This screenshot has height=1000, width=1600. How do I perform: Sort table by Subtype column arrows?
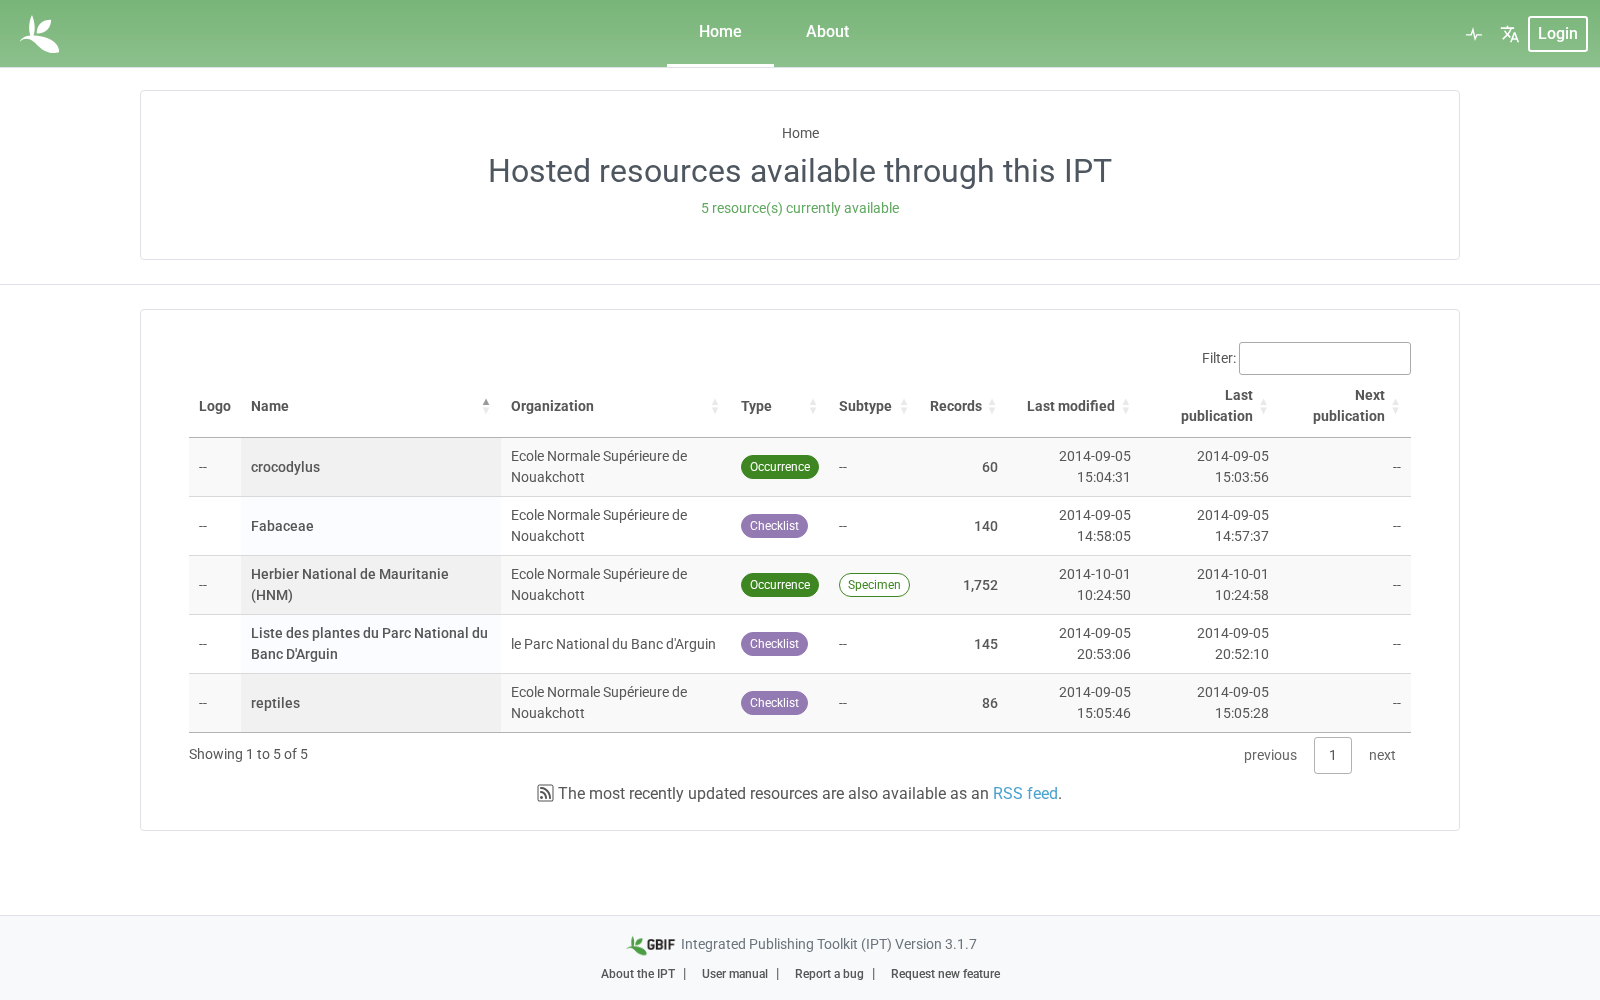click(x=904, y=406)
